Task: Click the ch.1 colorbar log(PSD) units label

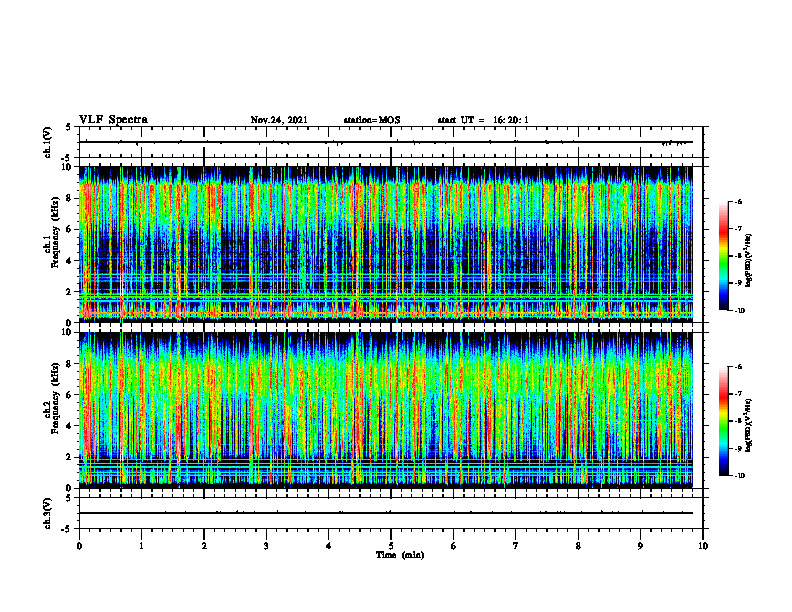Action: [x=749, y=261]
